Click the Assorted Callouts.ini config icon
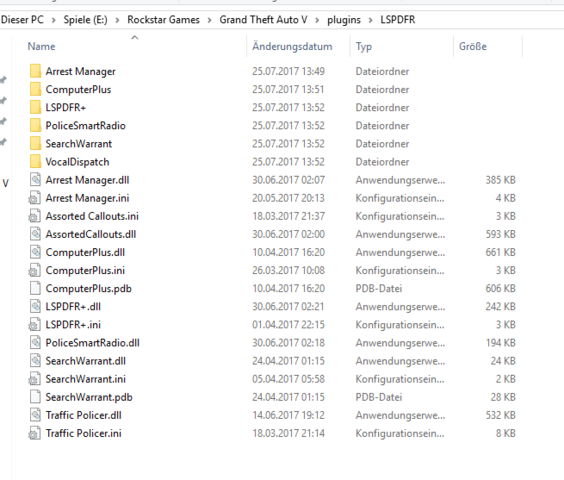Screen dimensions: 564x480 (35, 216)
